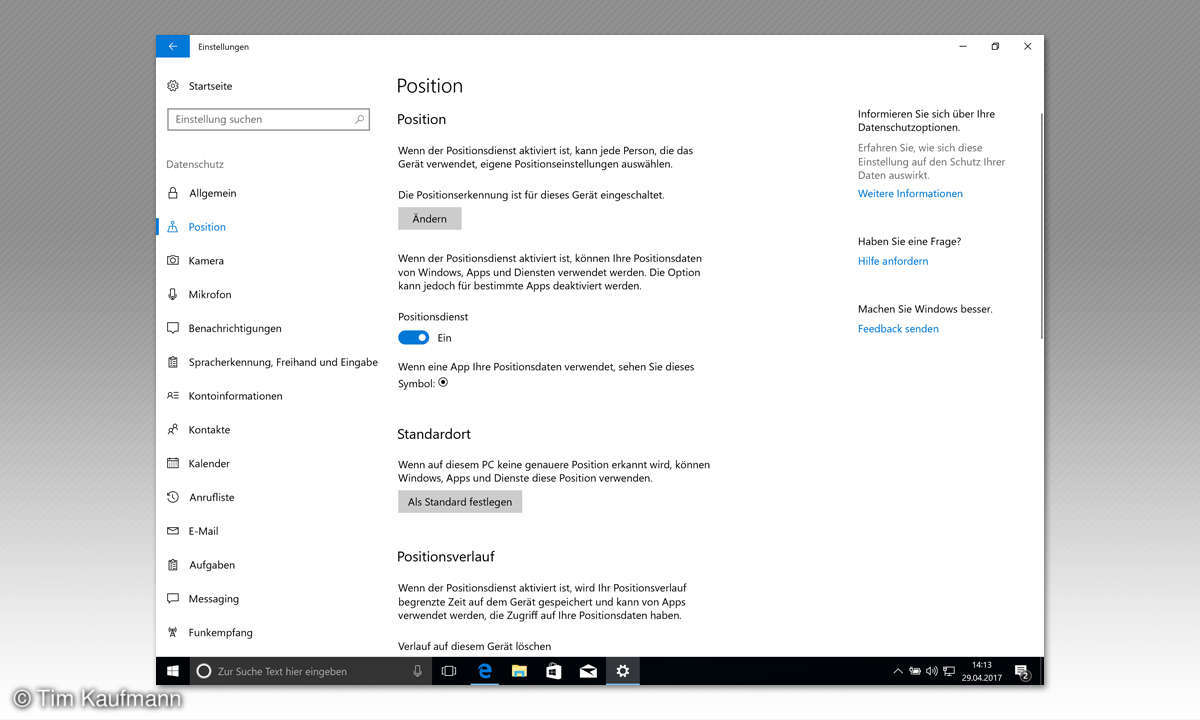The height and width of the screenshot is (720, 1200).
Task: Open Benachrichtigungen settings
Action: 235,328
